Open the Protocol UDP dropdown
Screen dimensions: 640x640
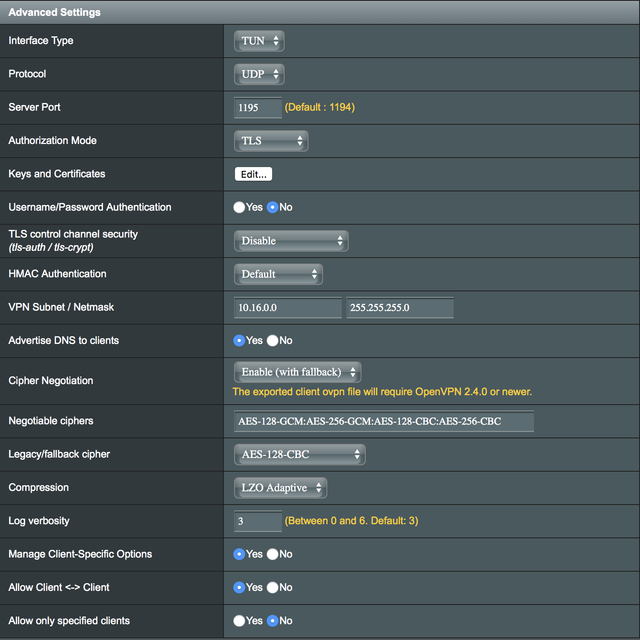260,75
